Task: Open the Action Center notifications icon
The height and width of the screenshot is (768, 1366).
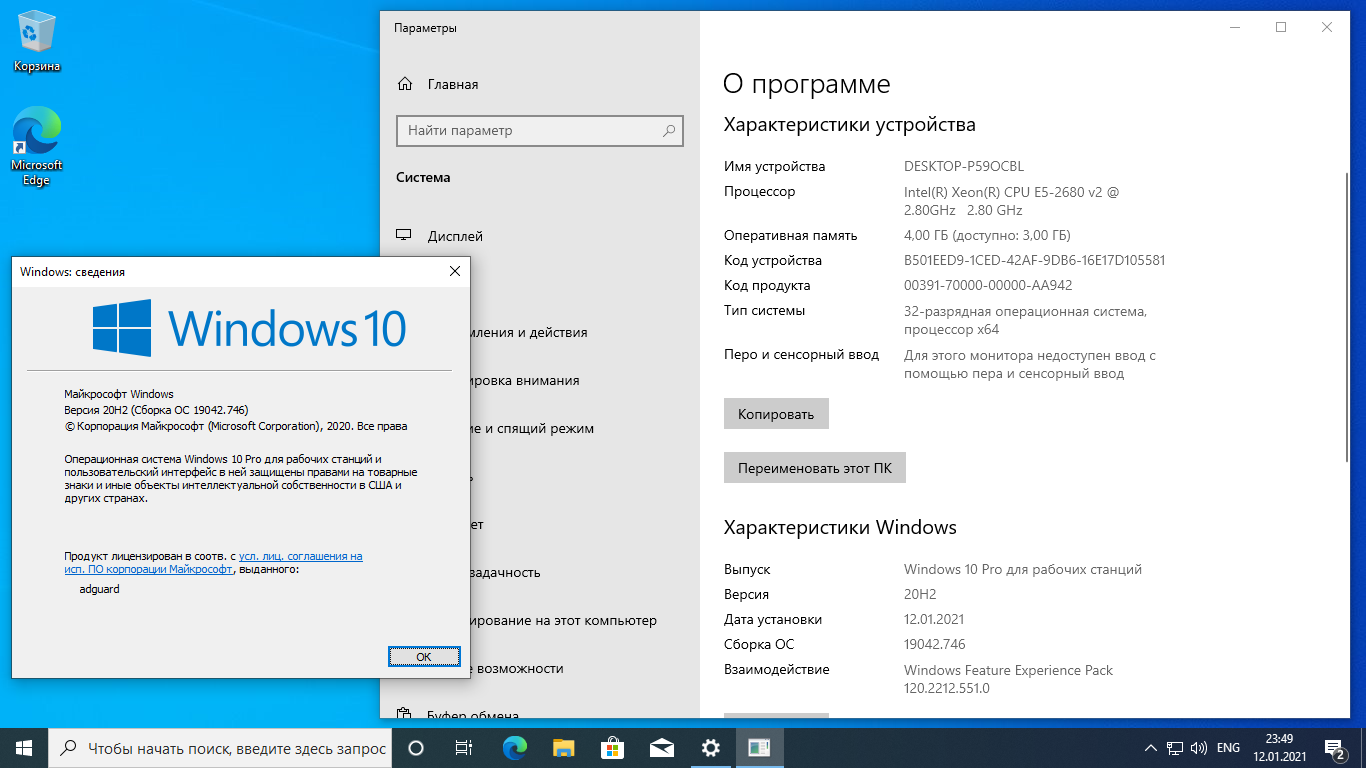Action: tap(1336, 748)
